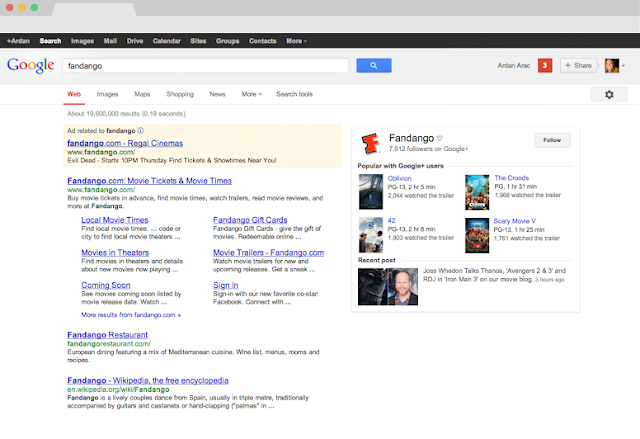Expand the account dropdown arrow by avatar
Screen dimensions: 640x439
(623, 66)
